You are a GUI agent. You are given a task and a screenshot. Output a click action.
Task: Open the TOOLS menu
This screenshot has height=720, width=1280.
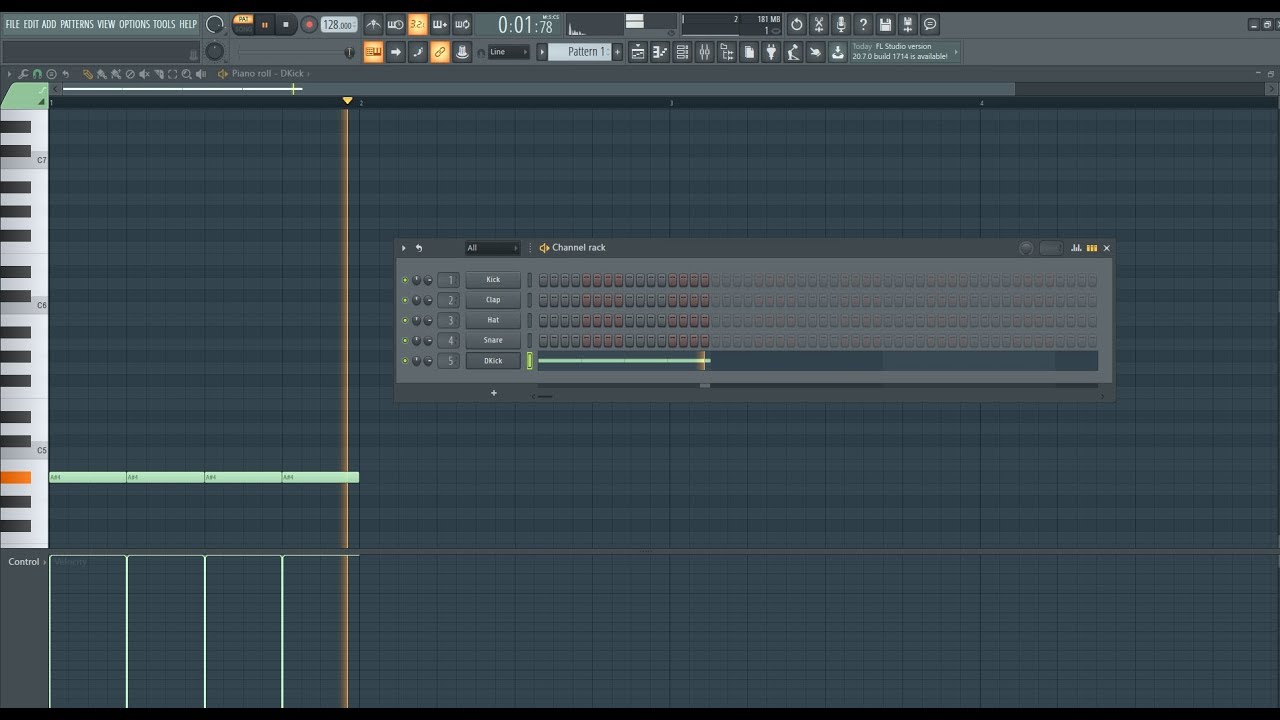[164, 24]
